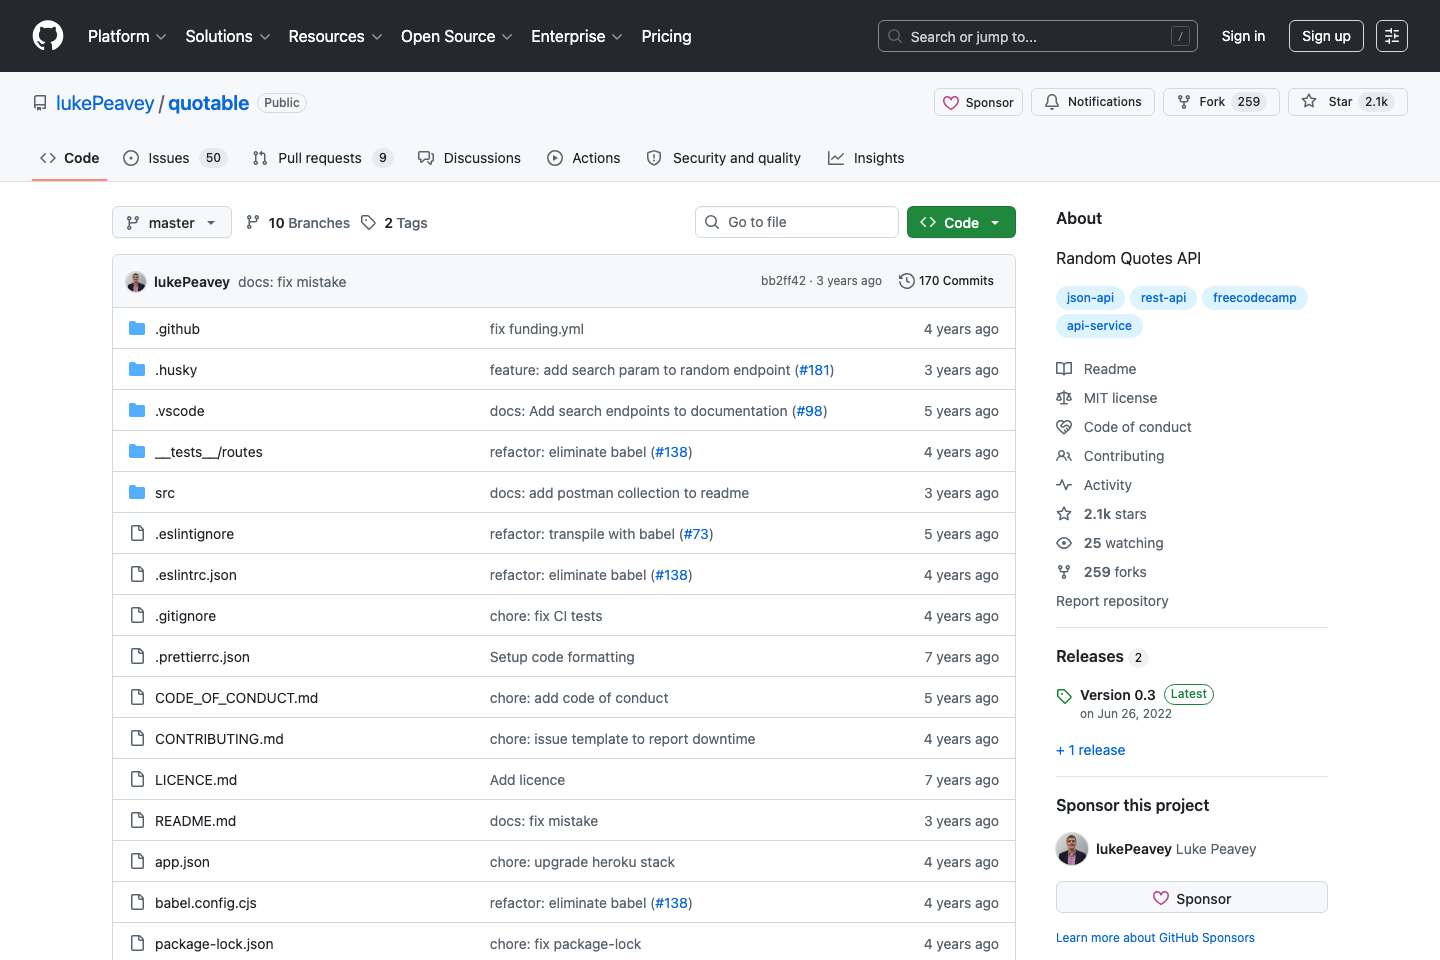The height and width of the screenshot is (960, 1440).
Task: Click the Contributing people icon
Action: [1064, 455]
